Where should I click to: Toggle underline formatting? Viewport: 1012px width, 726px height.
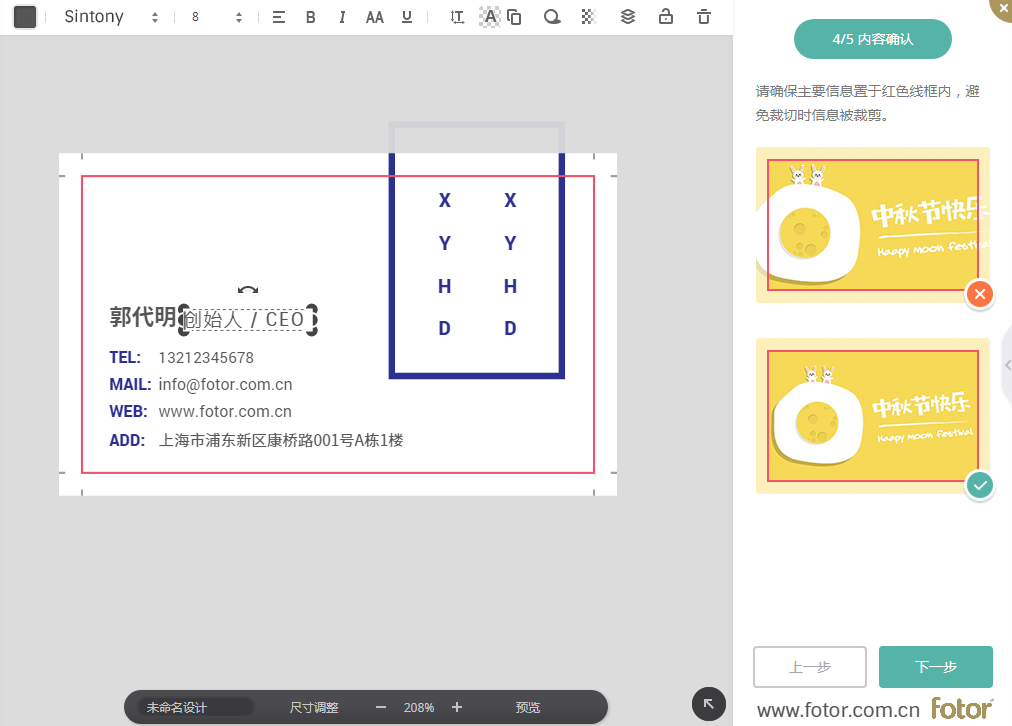[407, 17]
